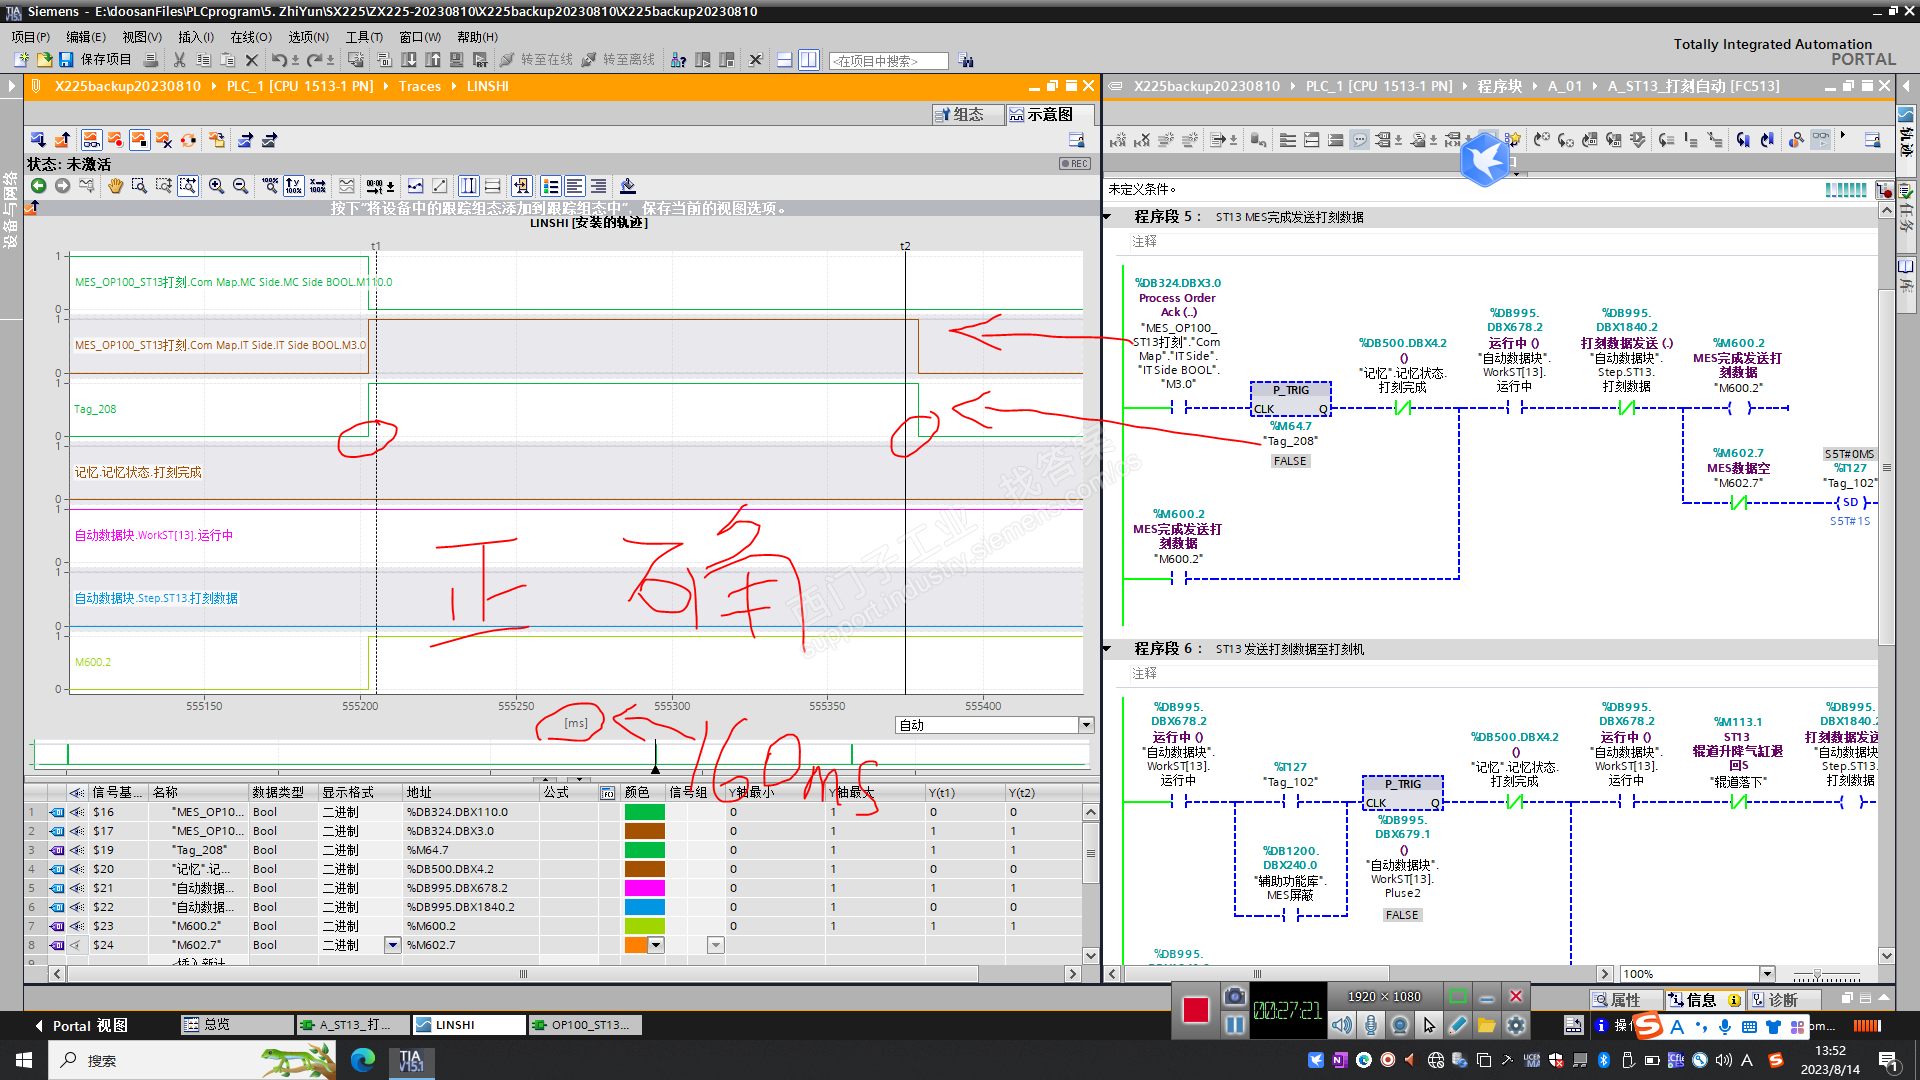Click the scale Y axis to 100% icon
This screenshot has height=1080, width=1920.
pos(293,186)
